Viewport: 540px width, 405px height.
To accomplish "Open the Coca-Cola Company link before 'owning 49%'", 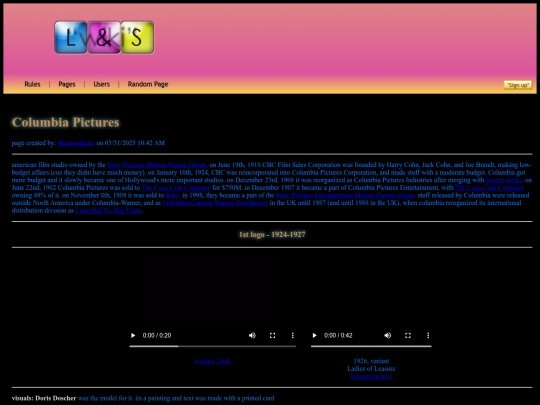I will (489, 188).
